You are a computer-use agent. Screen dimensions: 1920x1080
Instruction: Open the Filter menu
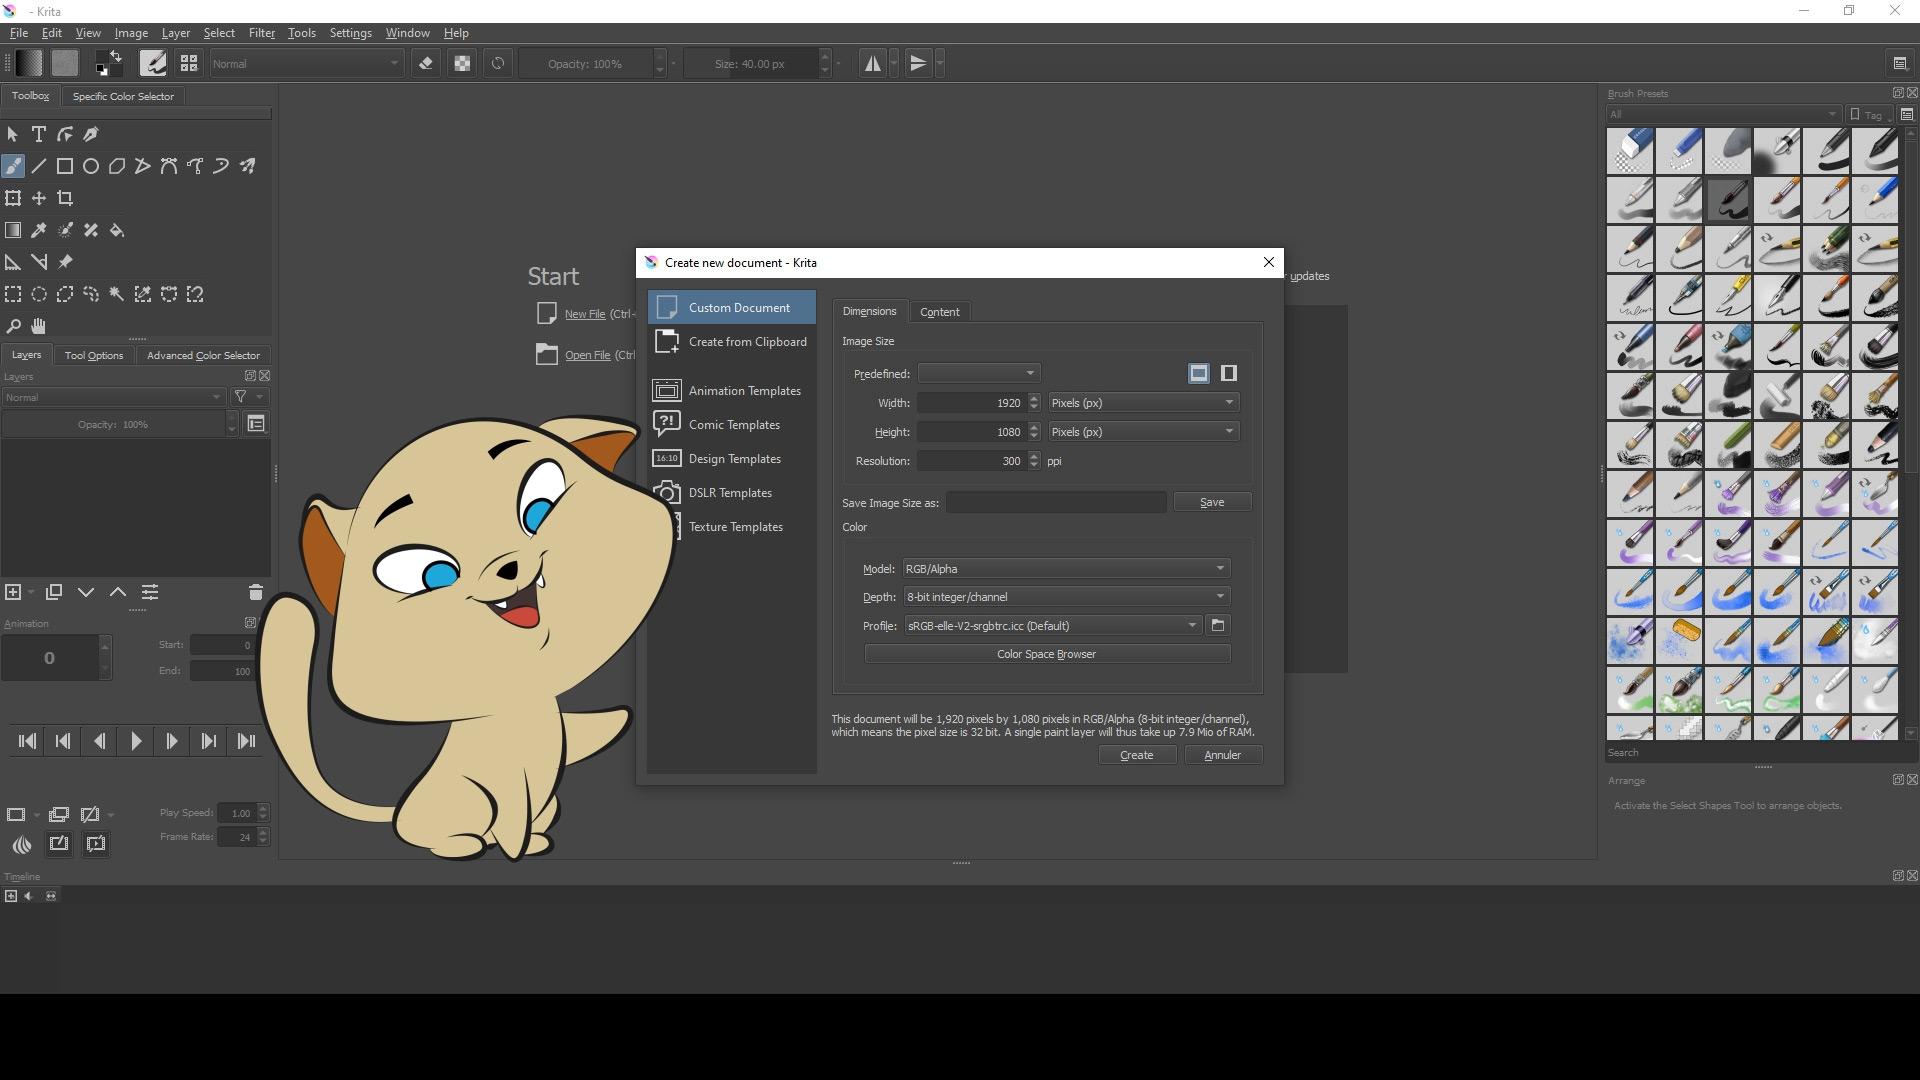tap(261, 32)
